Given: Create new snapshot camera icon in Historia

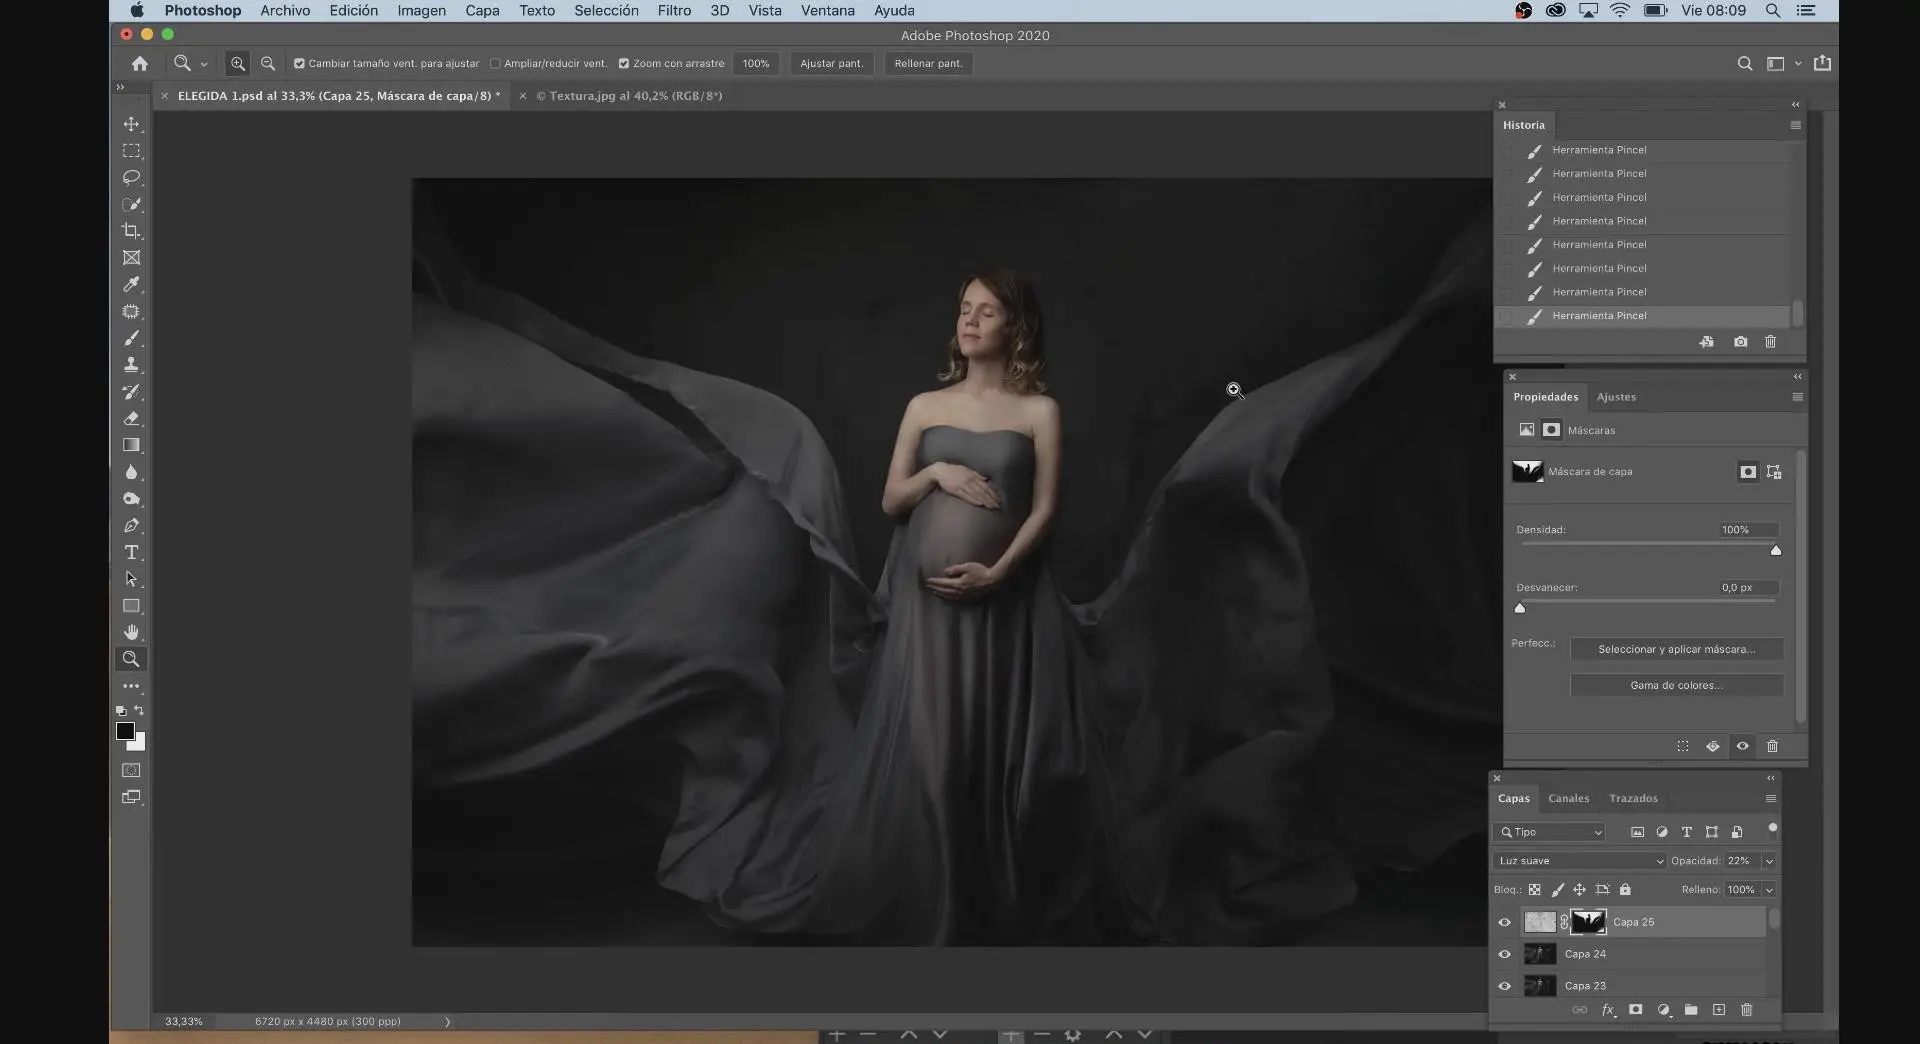Looking at the screenshot, I should coord(1741,342).
